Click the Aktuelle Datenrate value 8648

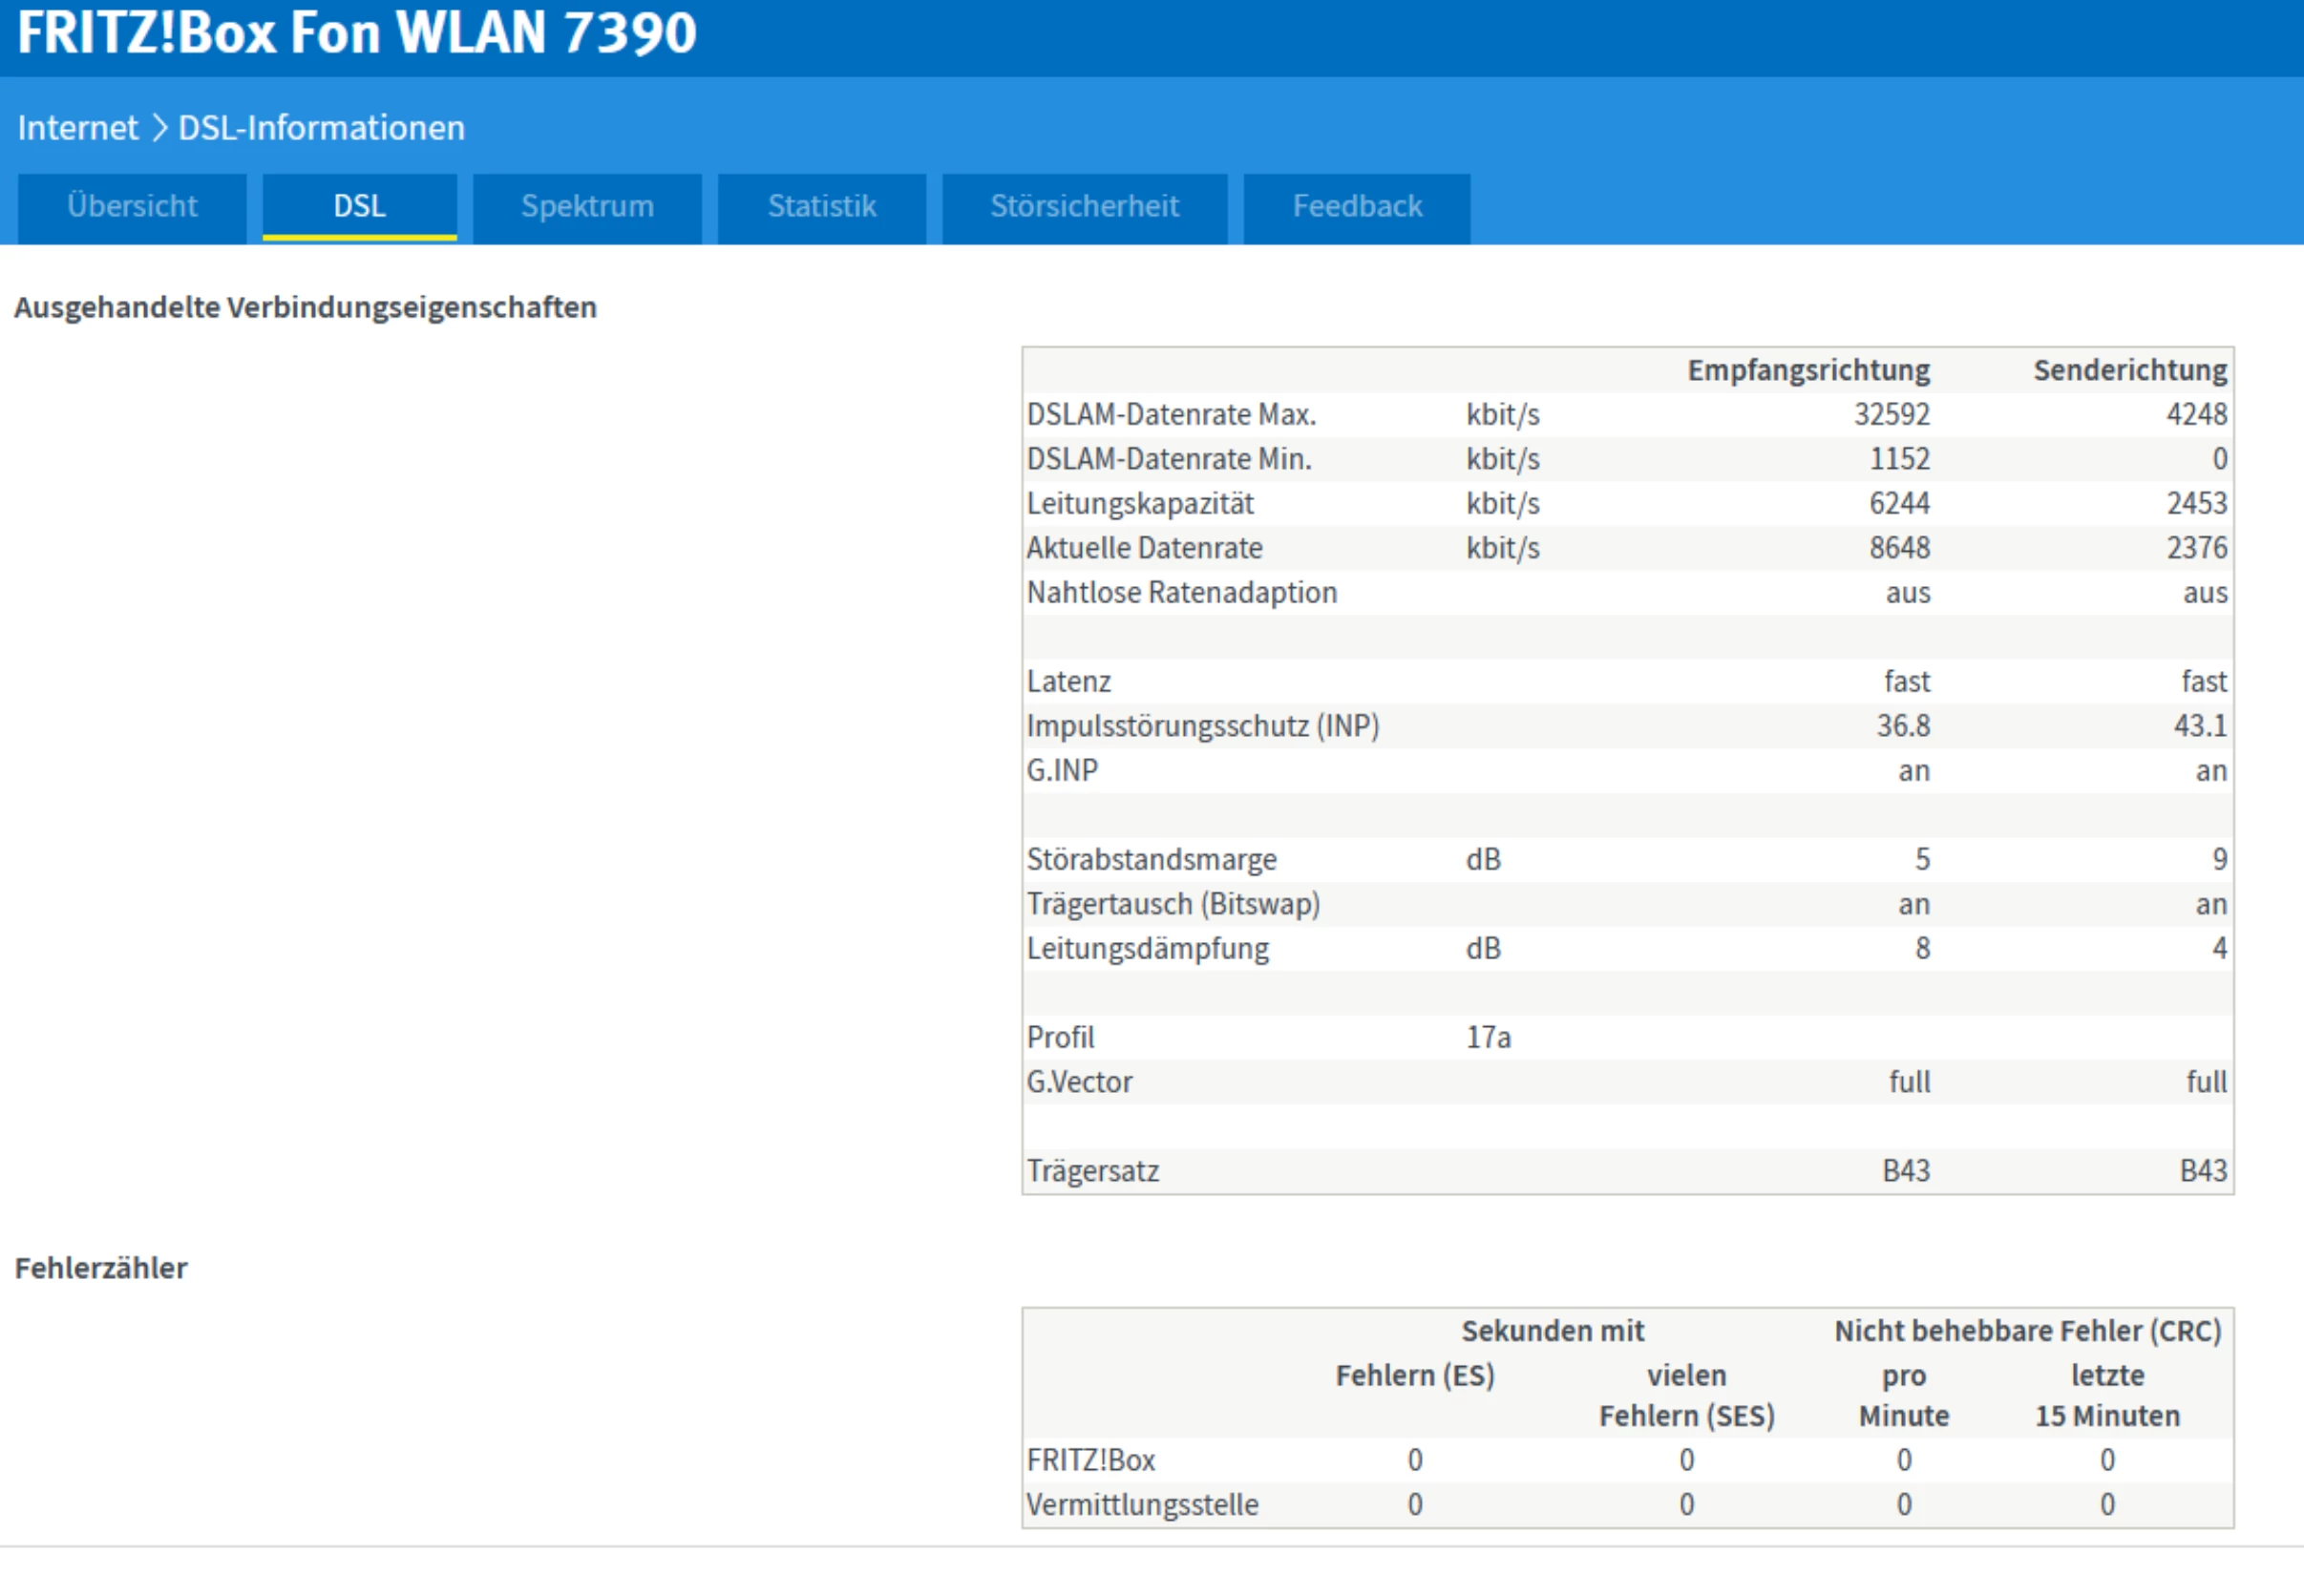coord(1899,548)
